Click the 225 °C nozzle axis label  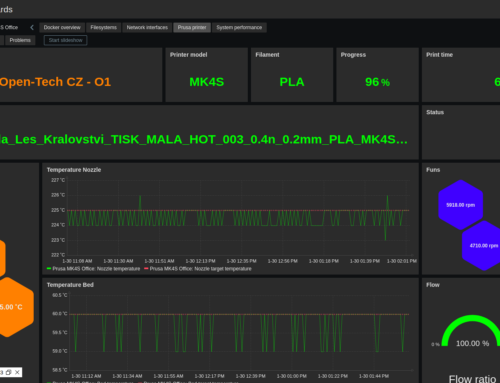[x=58, y=210]
